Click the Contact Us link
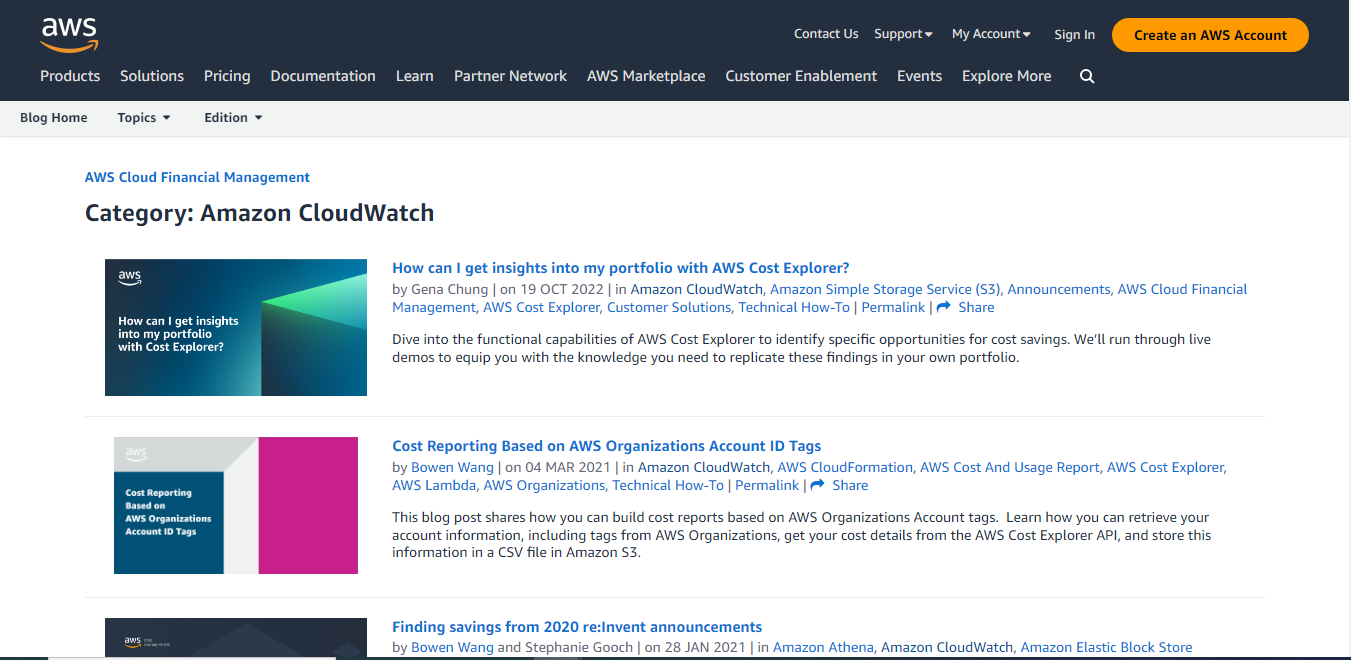The image size is (1351, 660). point(826,34)
